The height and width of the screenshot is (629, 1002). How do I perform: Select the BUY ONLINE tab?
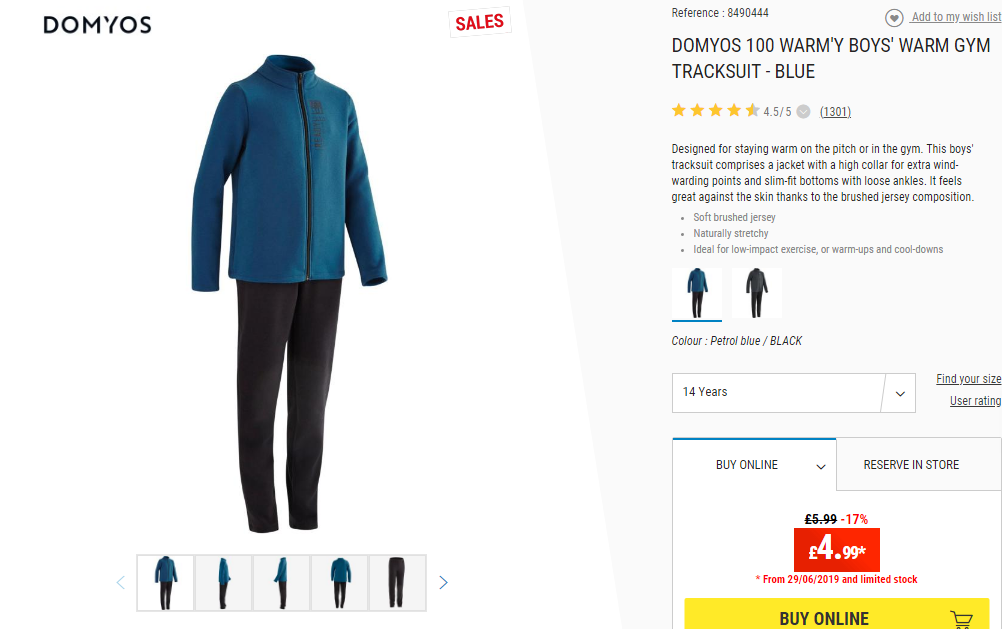[x=754, y=465]
